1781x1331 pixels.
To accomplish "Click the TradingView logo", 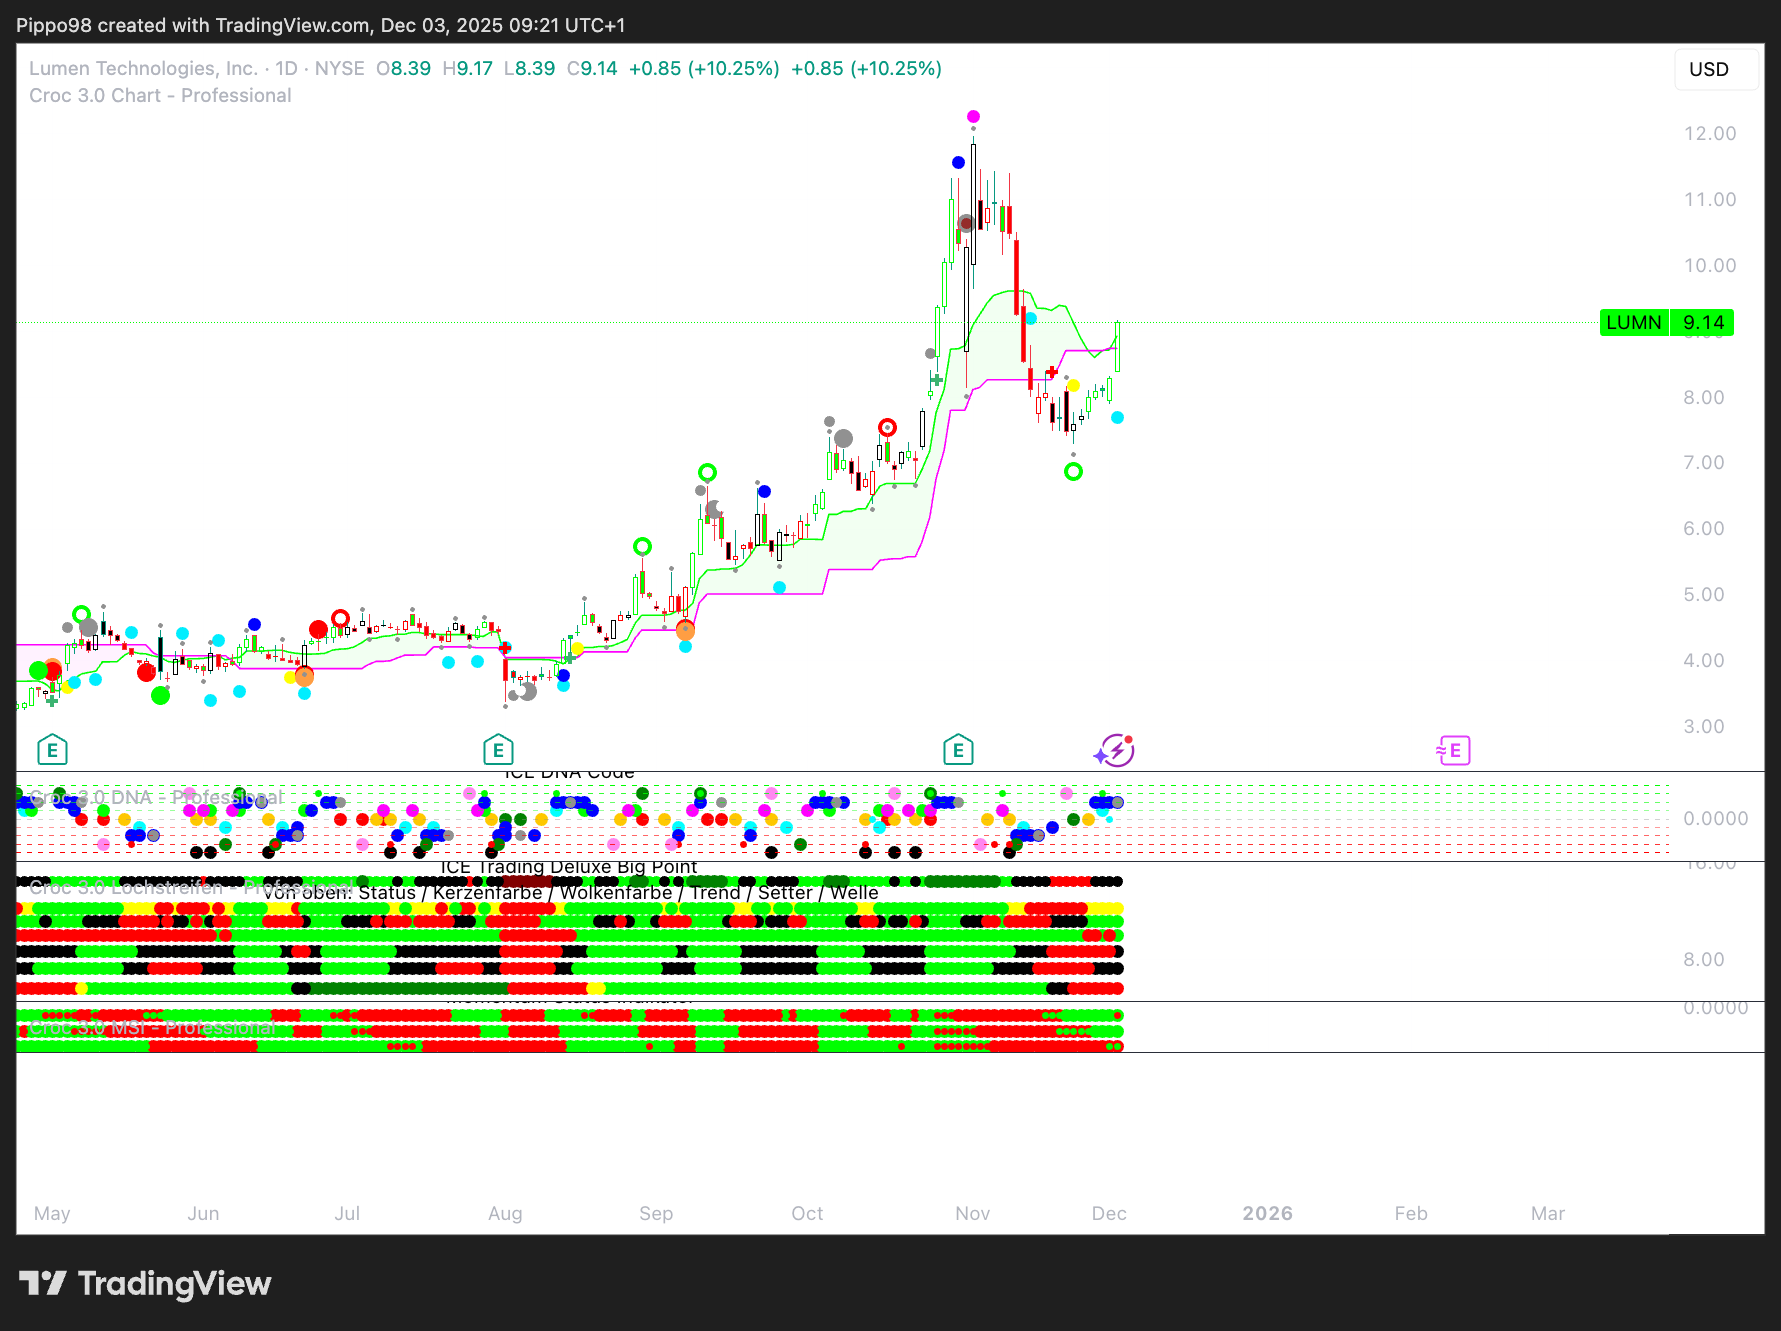I will coord(146,1283).
